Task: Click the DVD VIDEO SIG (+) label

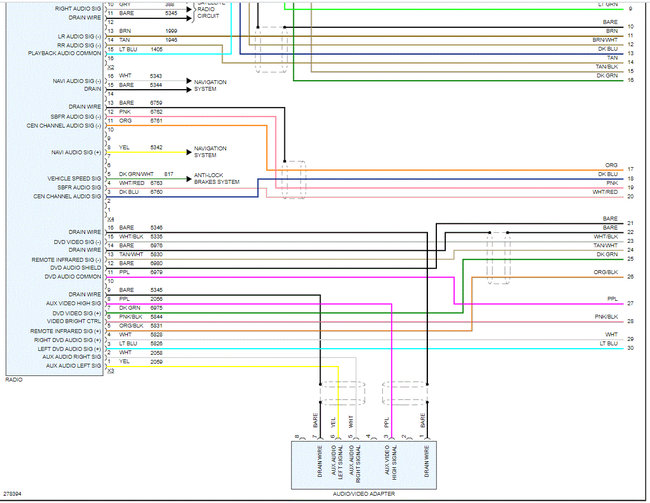Action: 77,313
